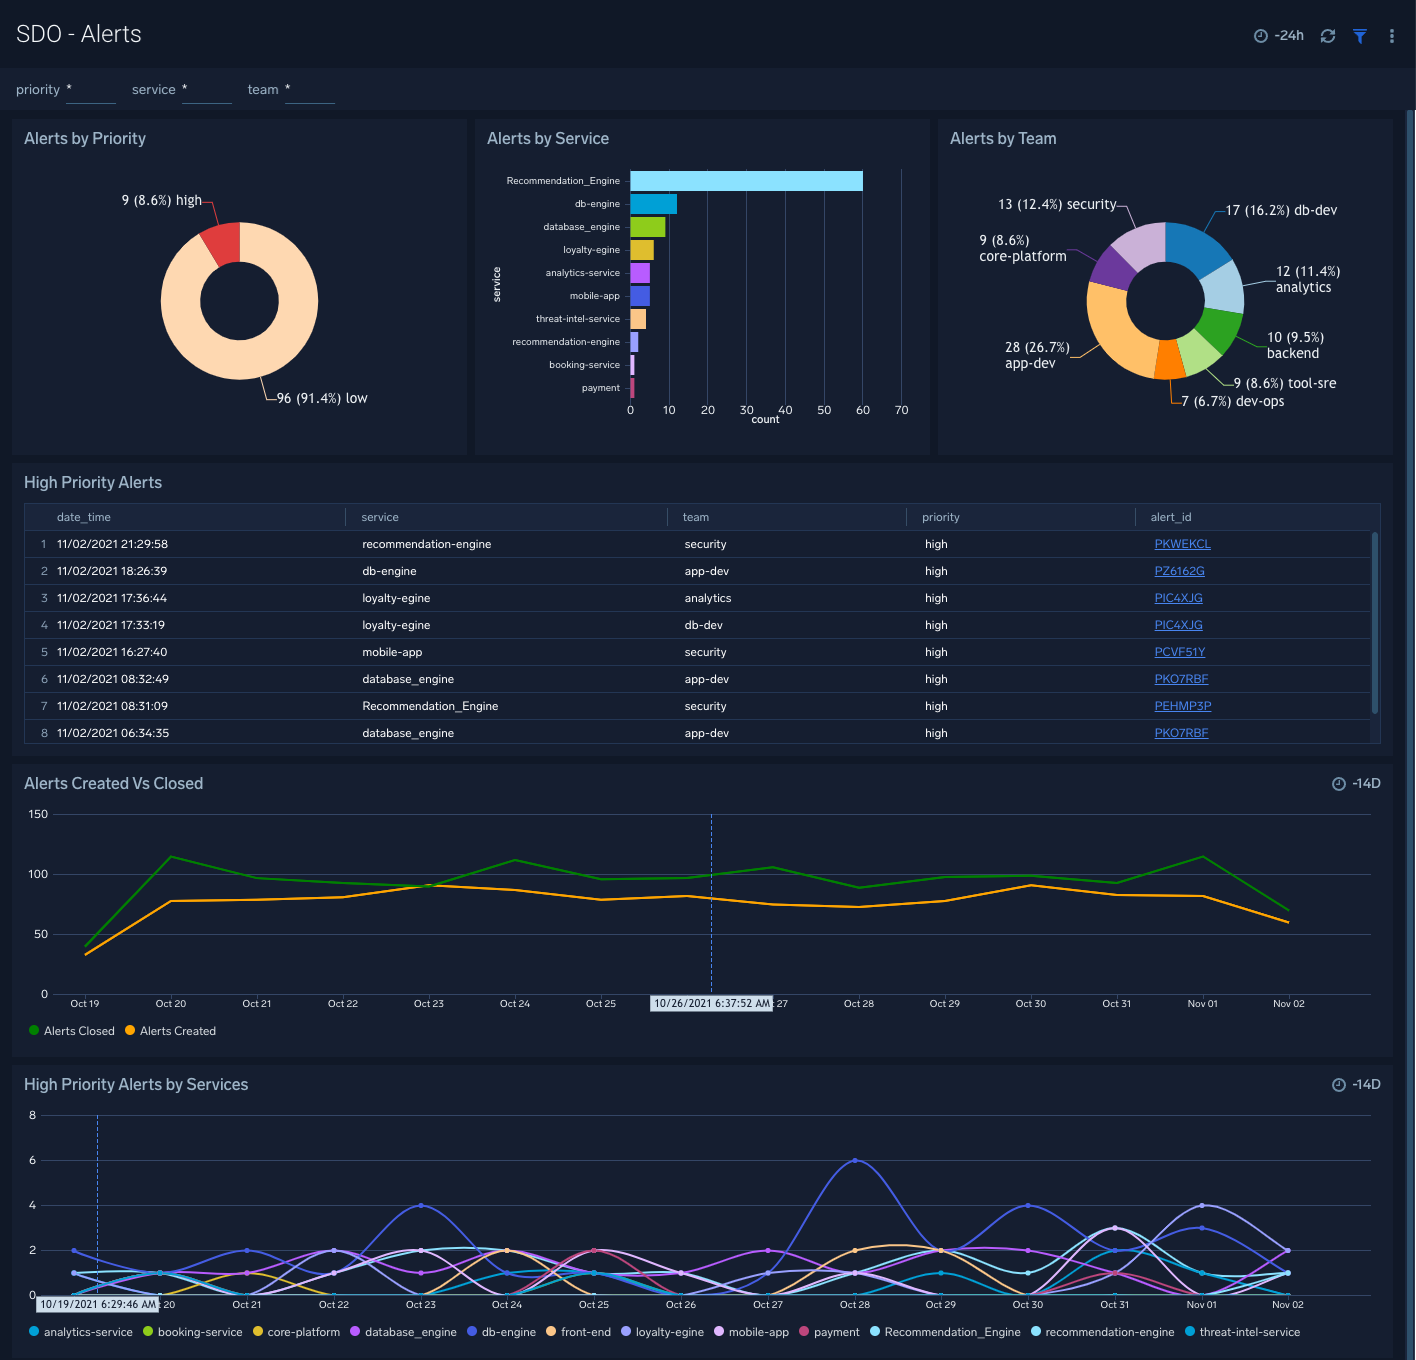Click the 10/26/2021 marker on Alerts Created Vs Closed
This screenshot has width=1416, height=1360.
tap(711, 1003)
